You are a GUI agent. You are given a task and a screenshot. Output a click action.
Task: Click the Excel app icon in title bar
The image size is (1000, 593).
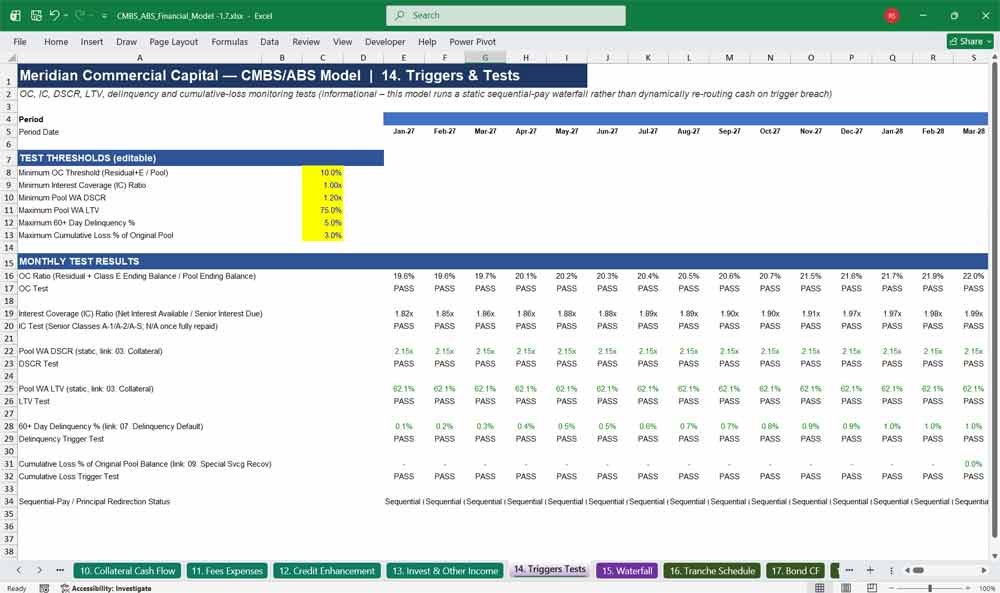15,15
